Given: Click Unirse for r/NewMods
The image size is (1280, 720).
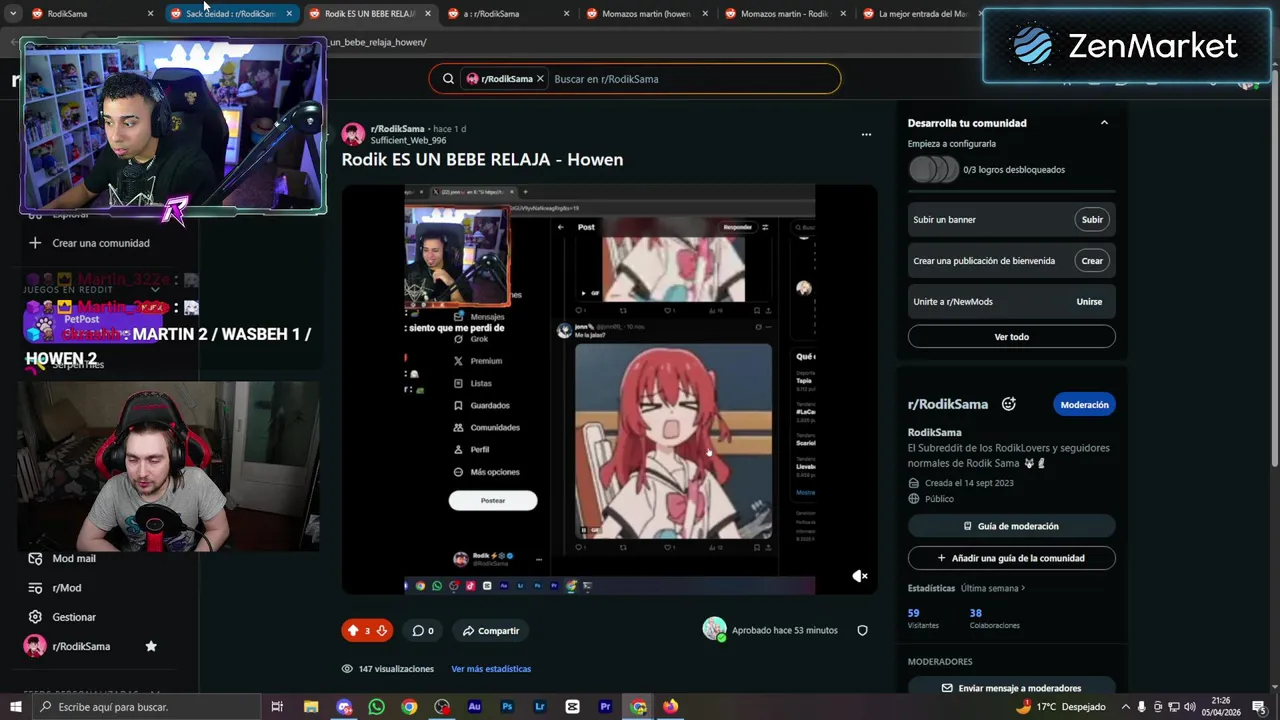Looking at the screenshot, I should tap(1089, 302).
